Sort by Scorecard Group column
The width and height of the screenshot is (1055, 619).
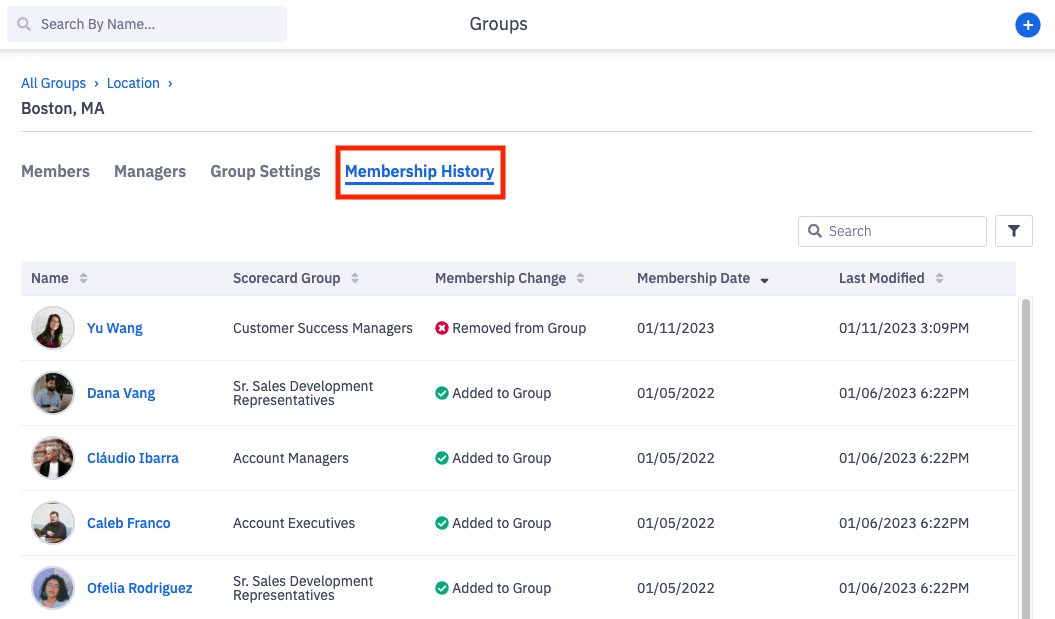(x=355, y=278)
